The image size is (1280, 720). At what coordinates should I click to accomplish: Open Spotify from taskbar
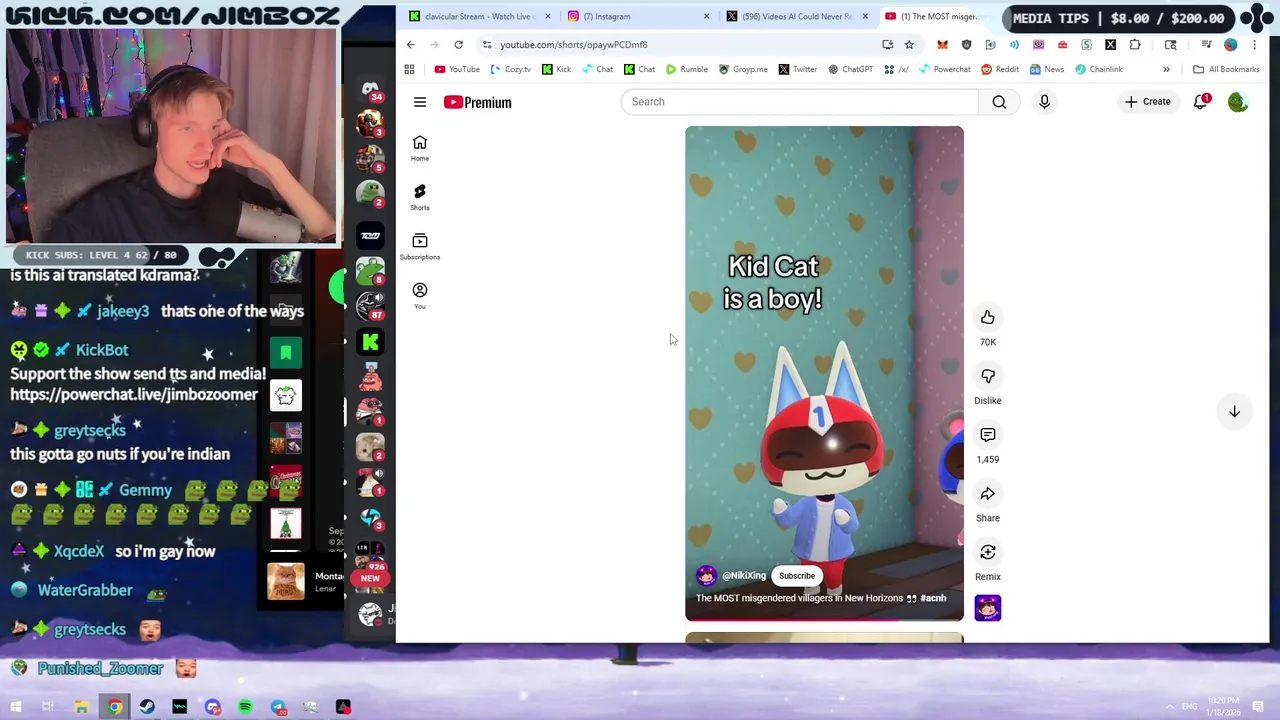(x=245, y=707)
